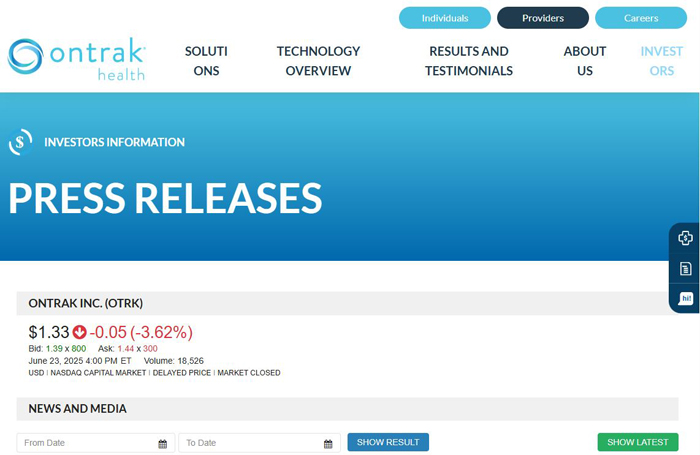
Task: Open the About Us menu item
Action: 585,61
